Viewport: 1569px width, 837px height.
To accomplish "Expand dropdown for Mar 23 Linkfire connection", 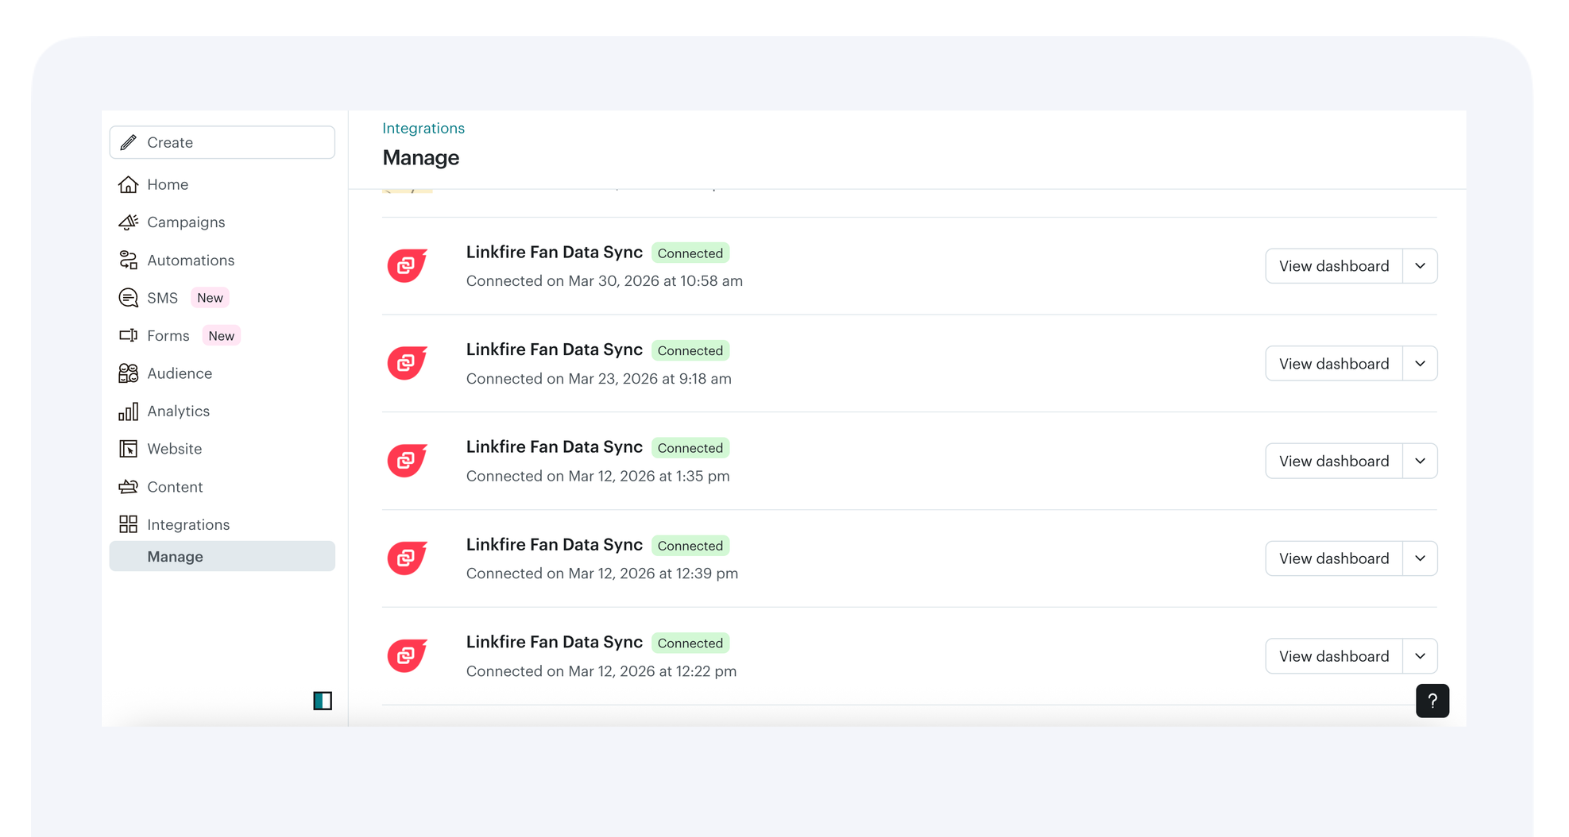I will click(1420, 364).
